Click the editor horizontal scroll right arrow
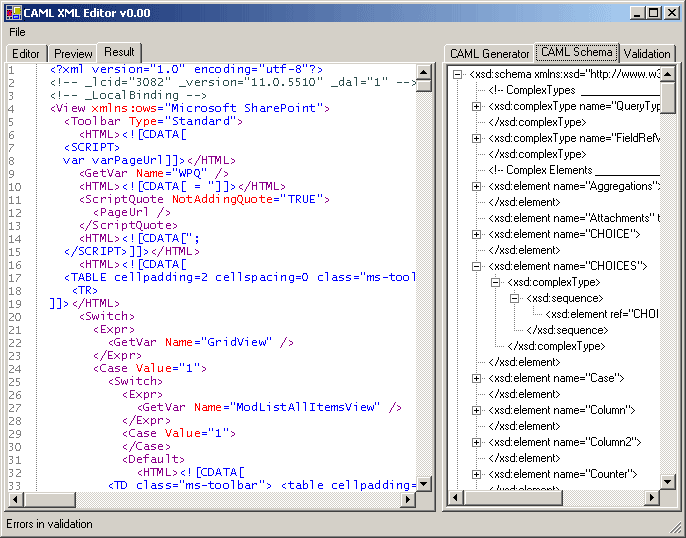 click(x=408, y=499)
